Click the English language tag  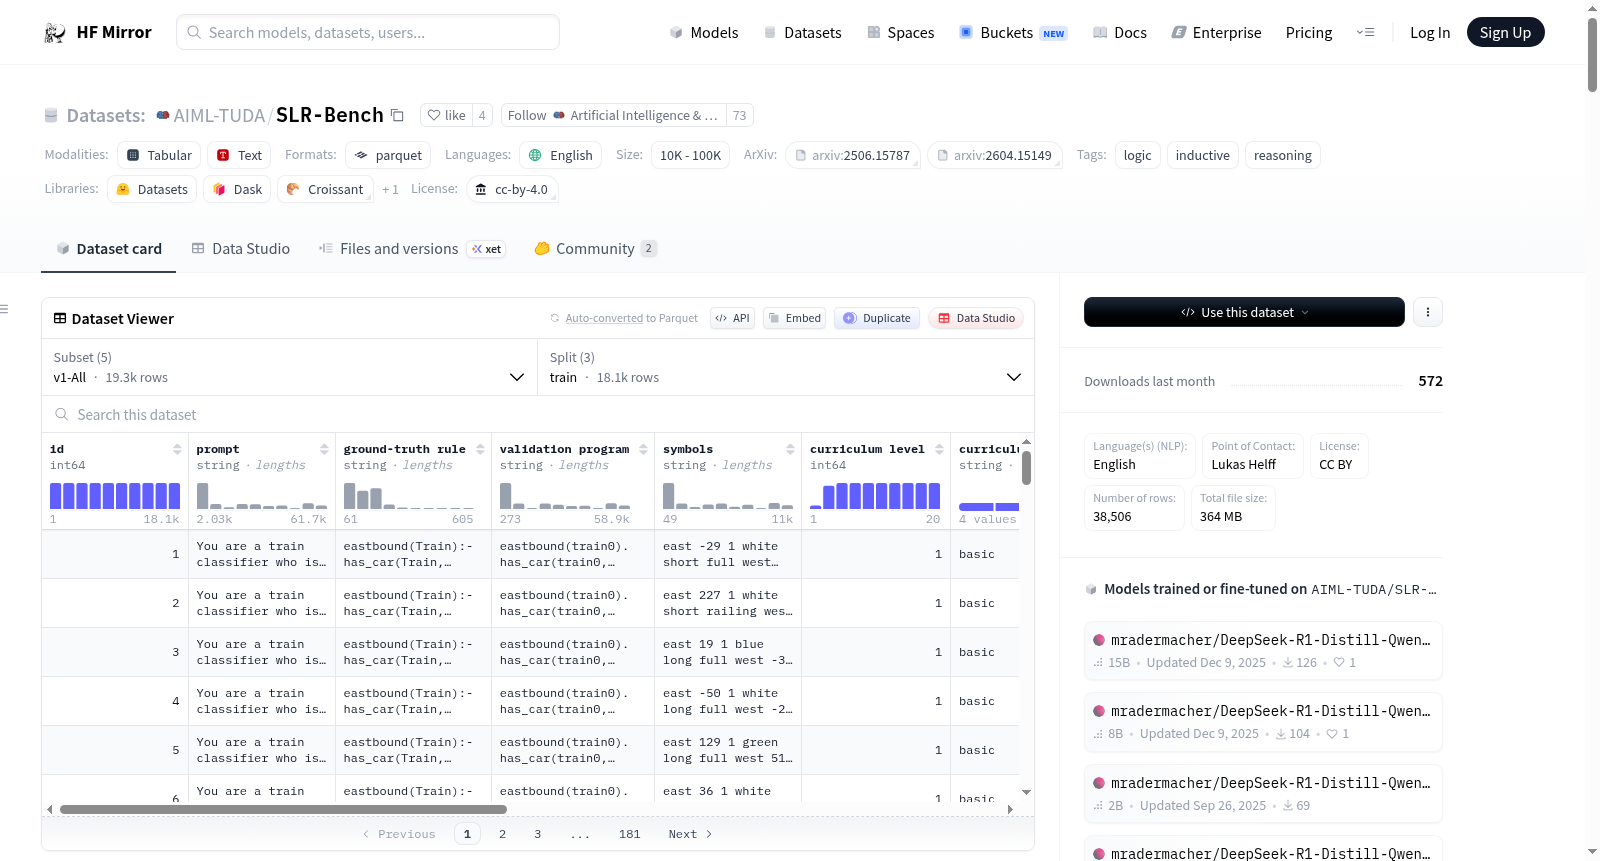[560, 155]
